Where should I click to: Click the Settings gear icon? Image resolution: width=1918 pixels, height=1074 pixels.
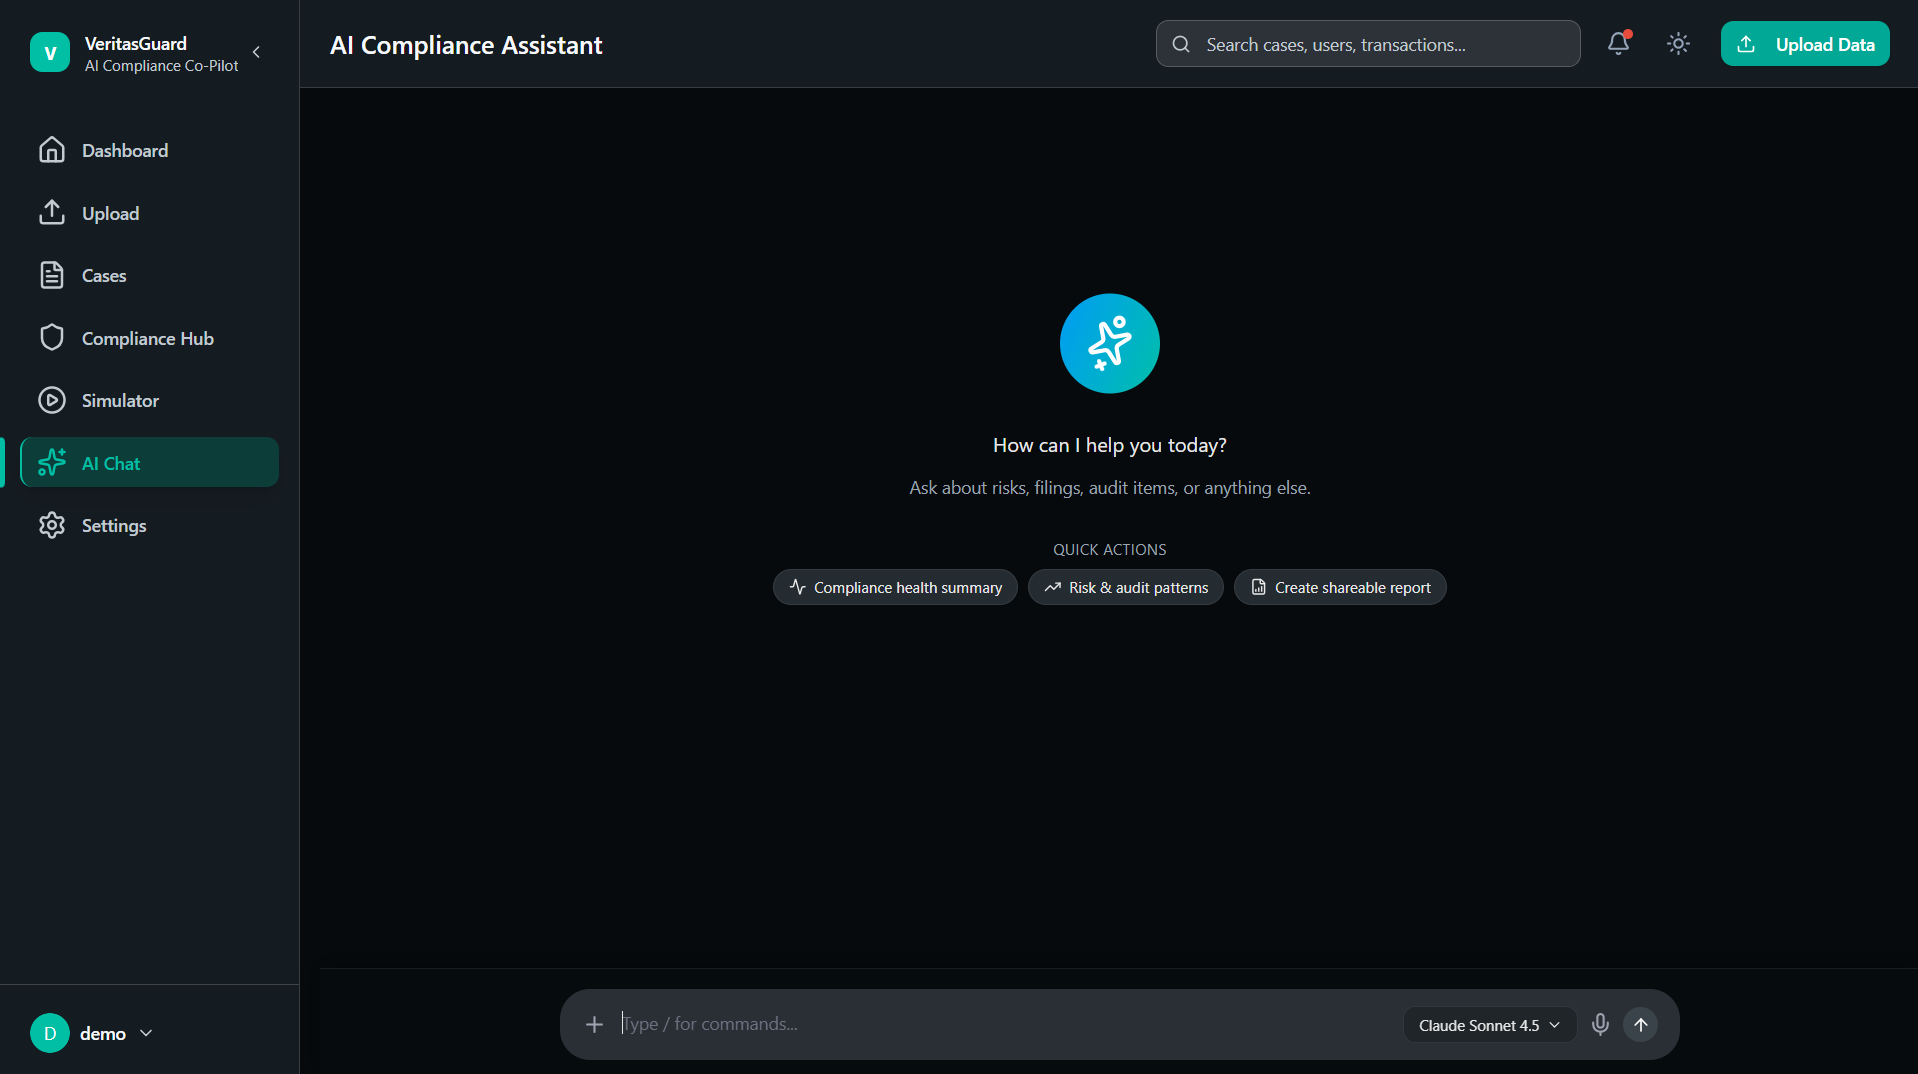[52, 525]
